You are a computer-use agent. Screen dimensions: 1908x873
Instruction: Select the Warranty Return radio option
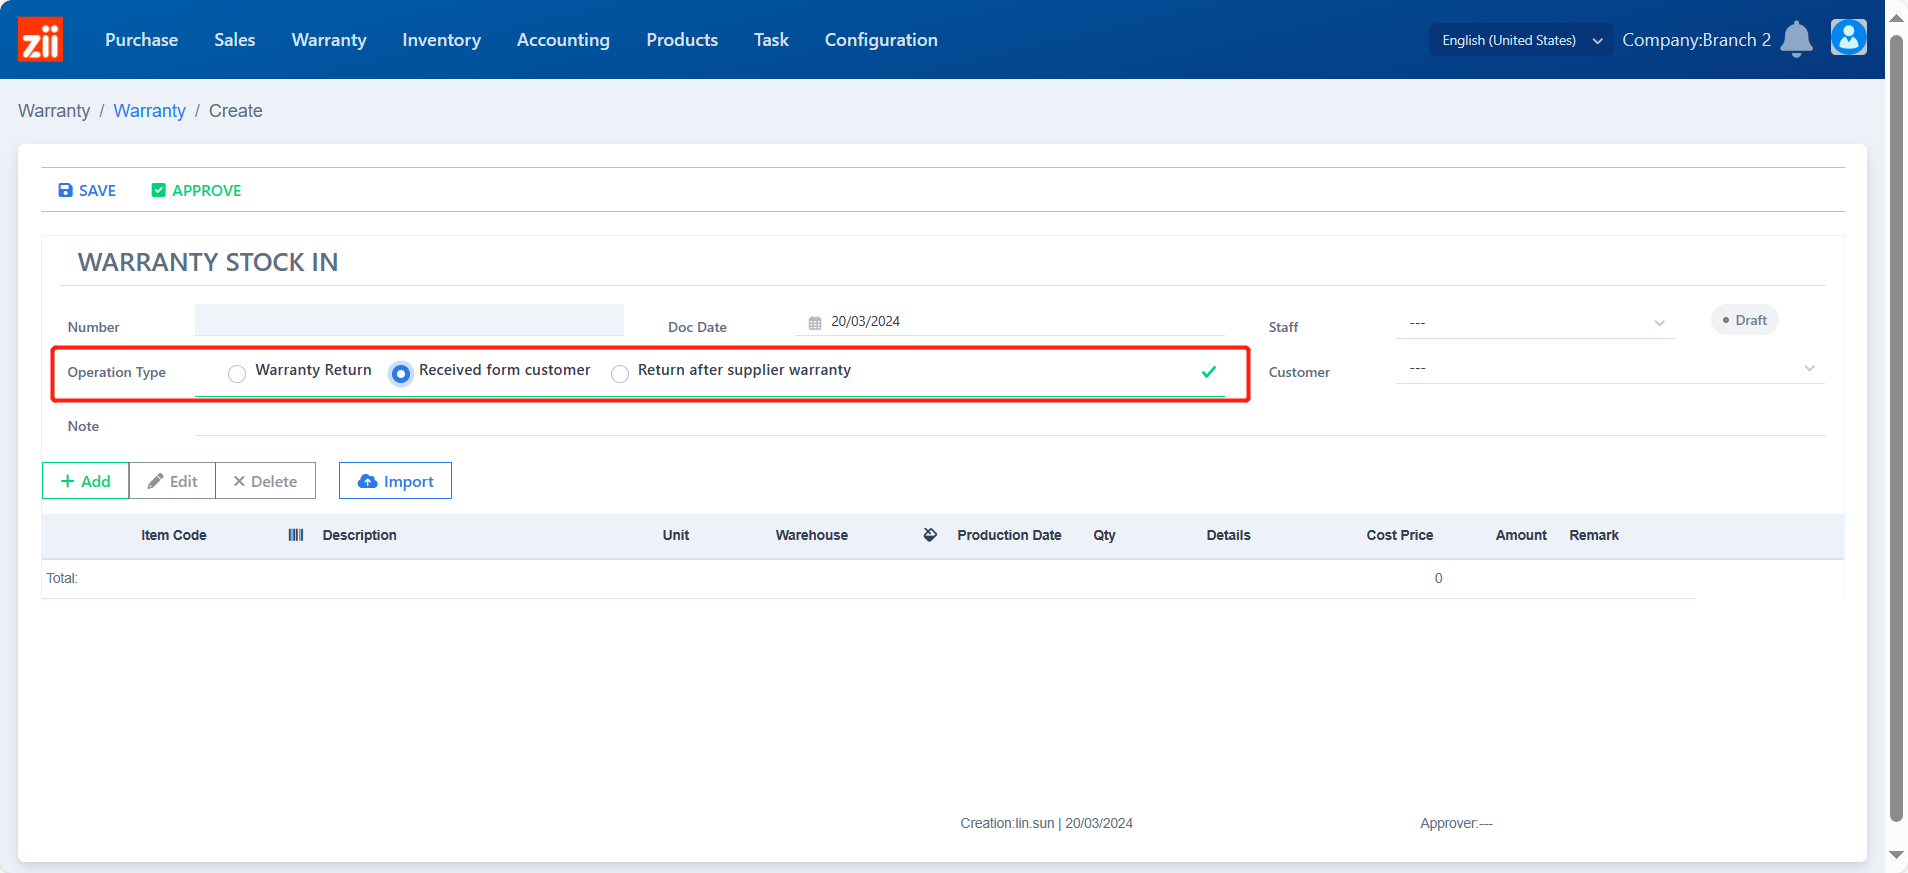pyautogui.click(x=237, y=374)
